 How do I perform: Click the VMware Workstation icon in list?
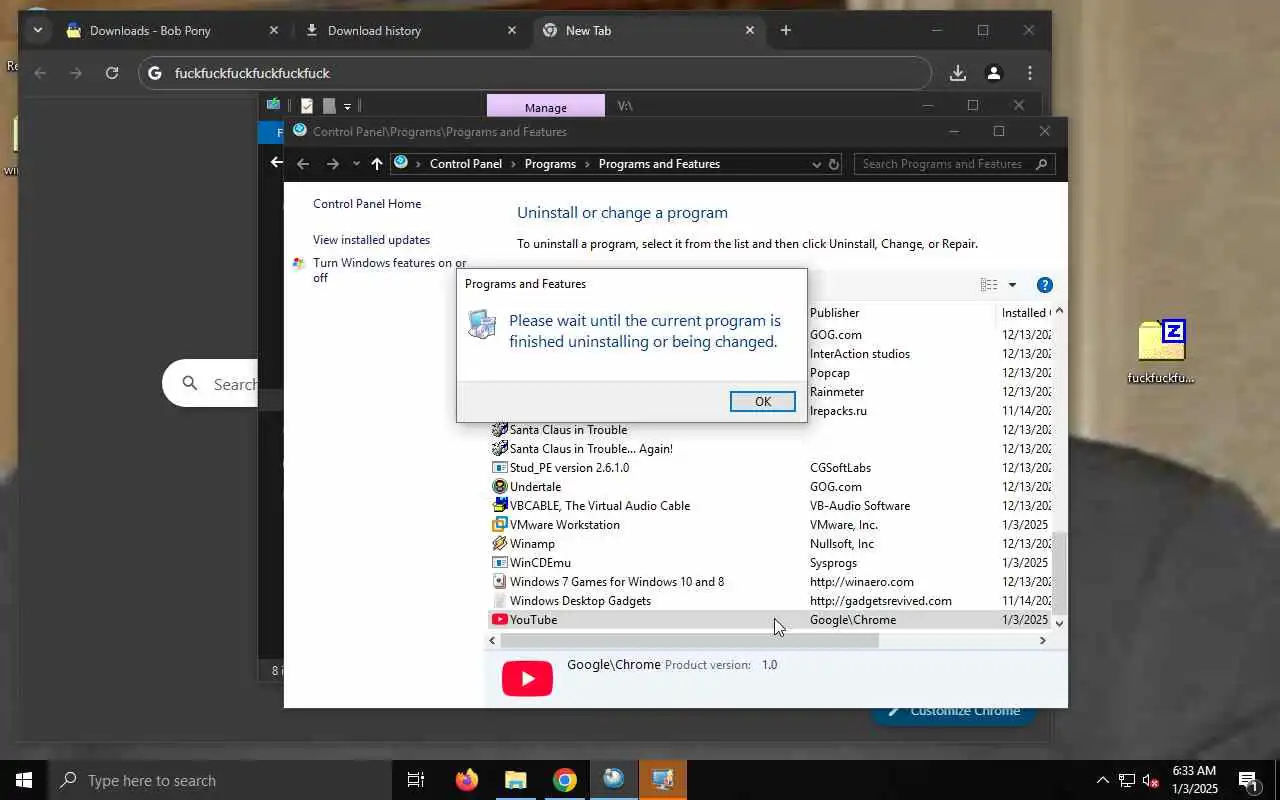point(500,525)
